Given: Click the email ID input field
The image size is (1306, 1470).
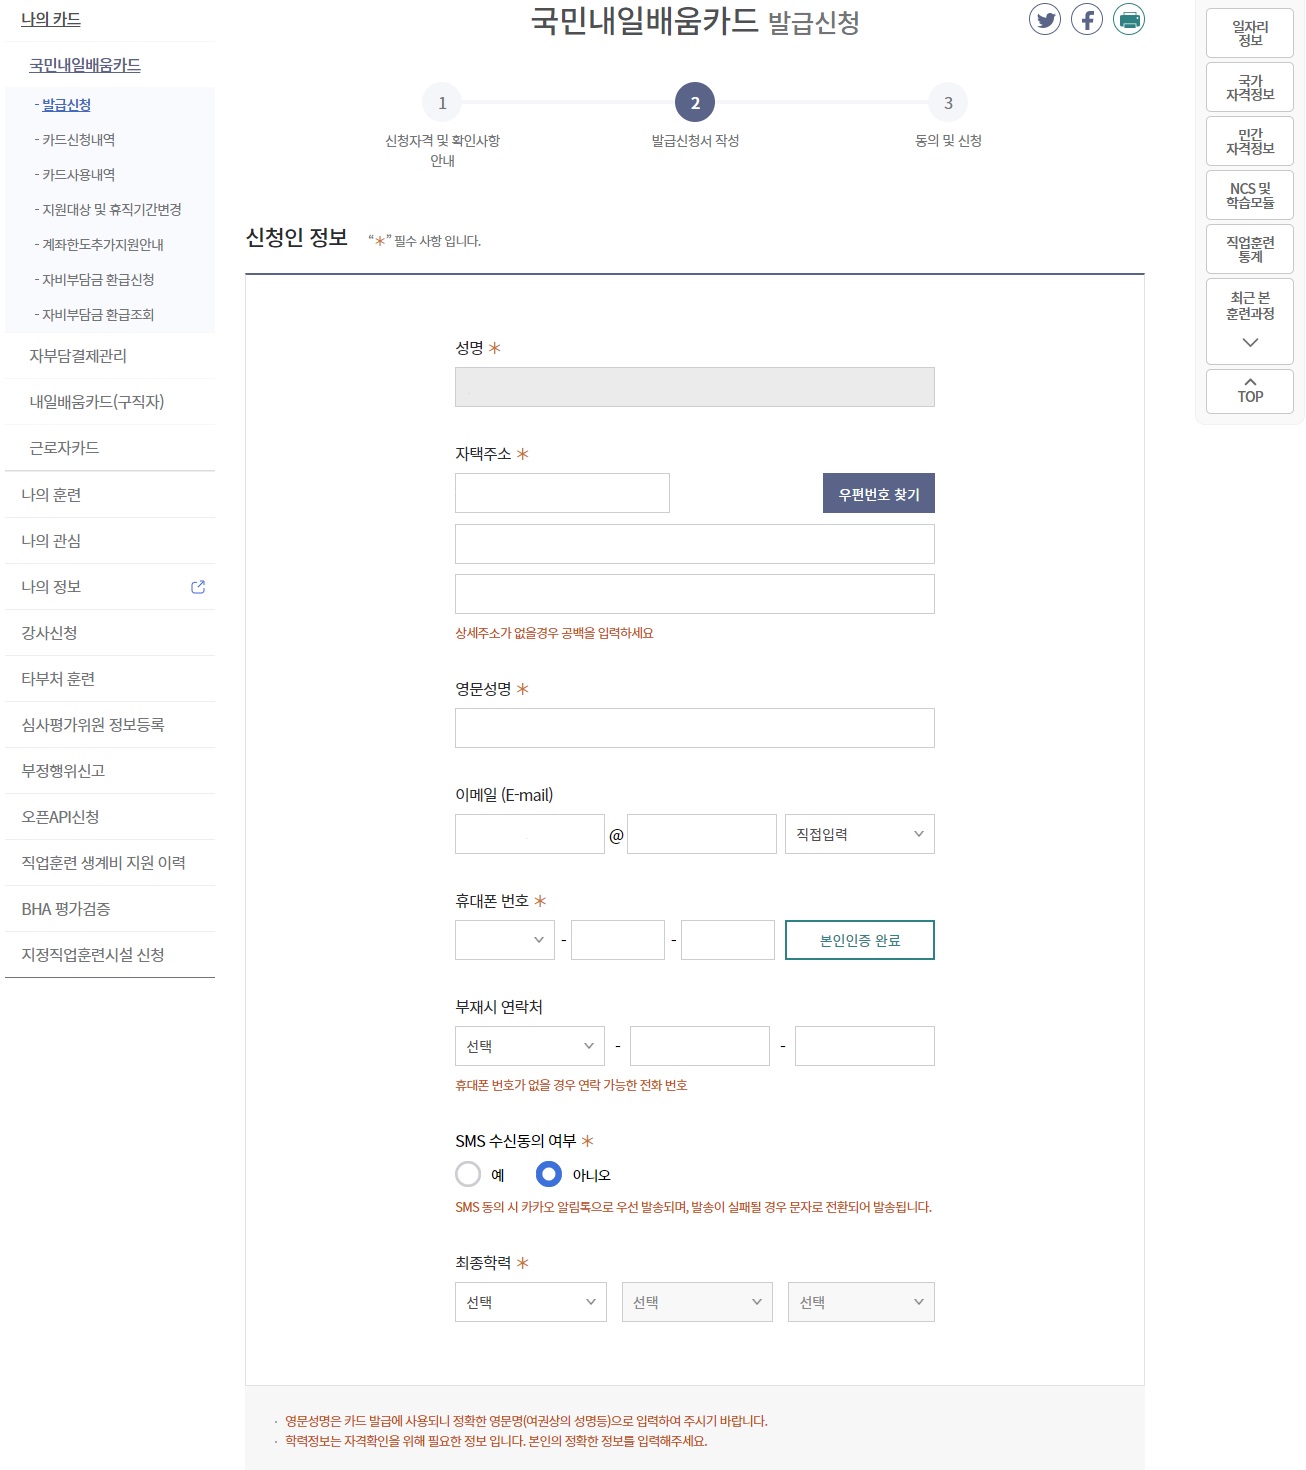Looking at the screenshot, I should click(530, 834).
